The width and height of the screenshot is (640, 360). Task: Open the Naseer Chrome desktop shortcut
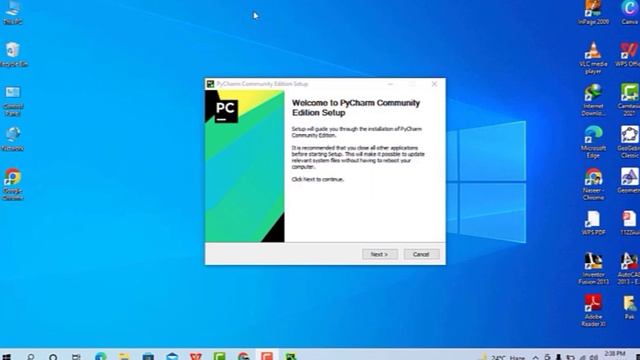[593, 184]
